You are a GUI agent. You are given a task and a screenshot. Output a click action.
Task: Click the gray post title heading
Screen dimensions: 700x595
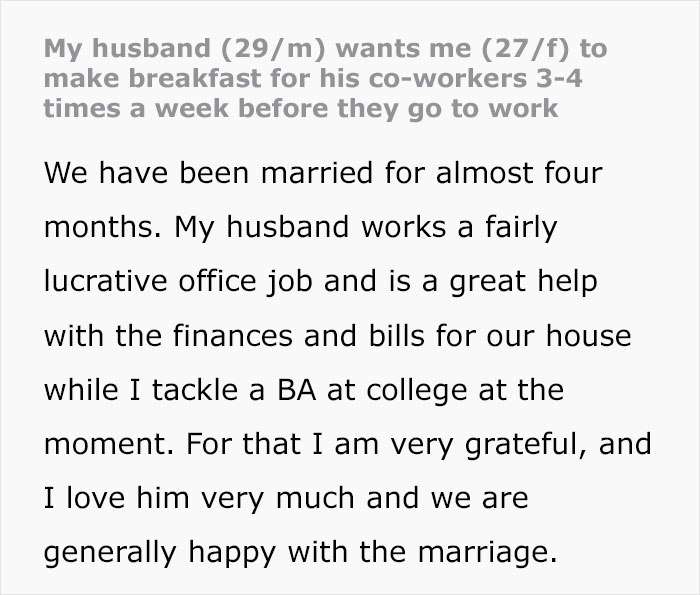coord(325,77)
